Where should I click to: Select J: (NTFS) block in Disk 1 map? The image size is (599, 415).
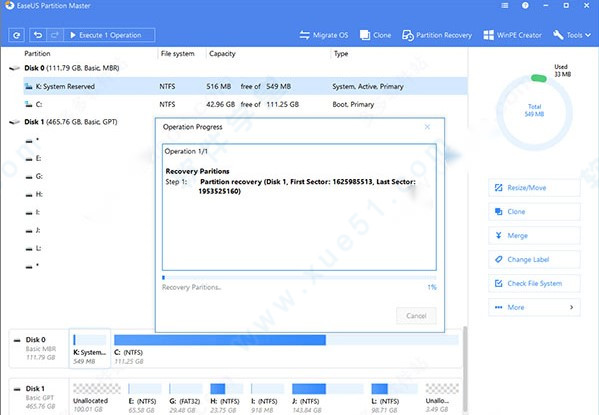point(328,398)
